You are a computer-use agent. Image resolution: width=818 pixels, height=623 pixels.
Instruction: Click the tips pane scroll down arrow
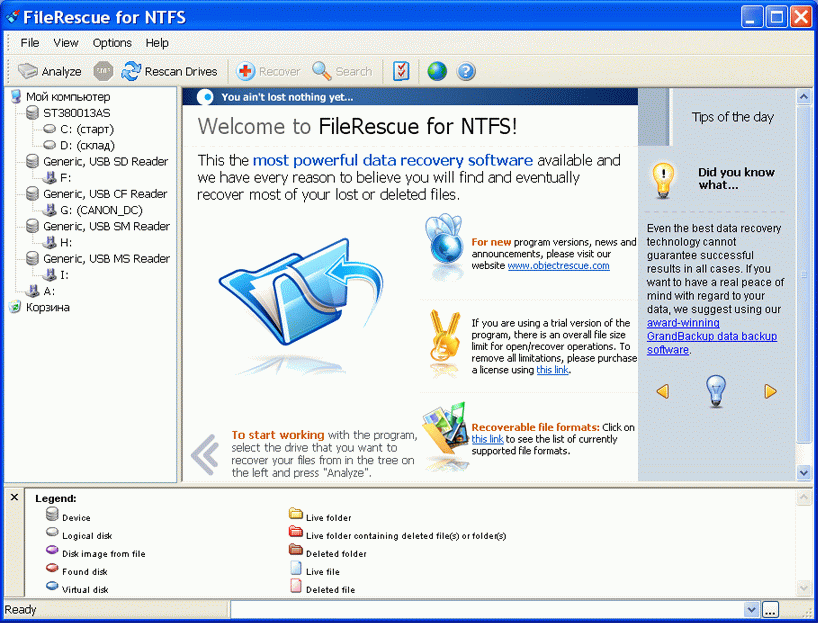coord(803,473)
